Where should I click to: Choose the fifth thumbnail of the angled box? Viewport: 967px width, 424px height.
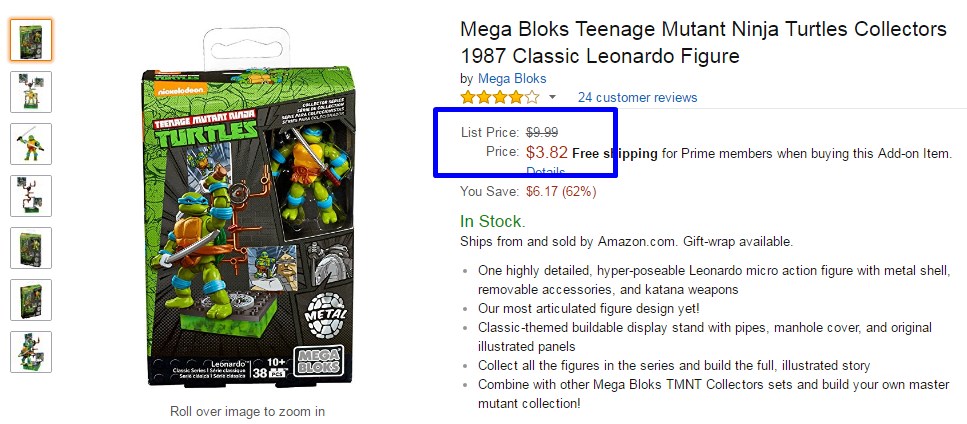click(31, 248)
